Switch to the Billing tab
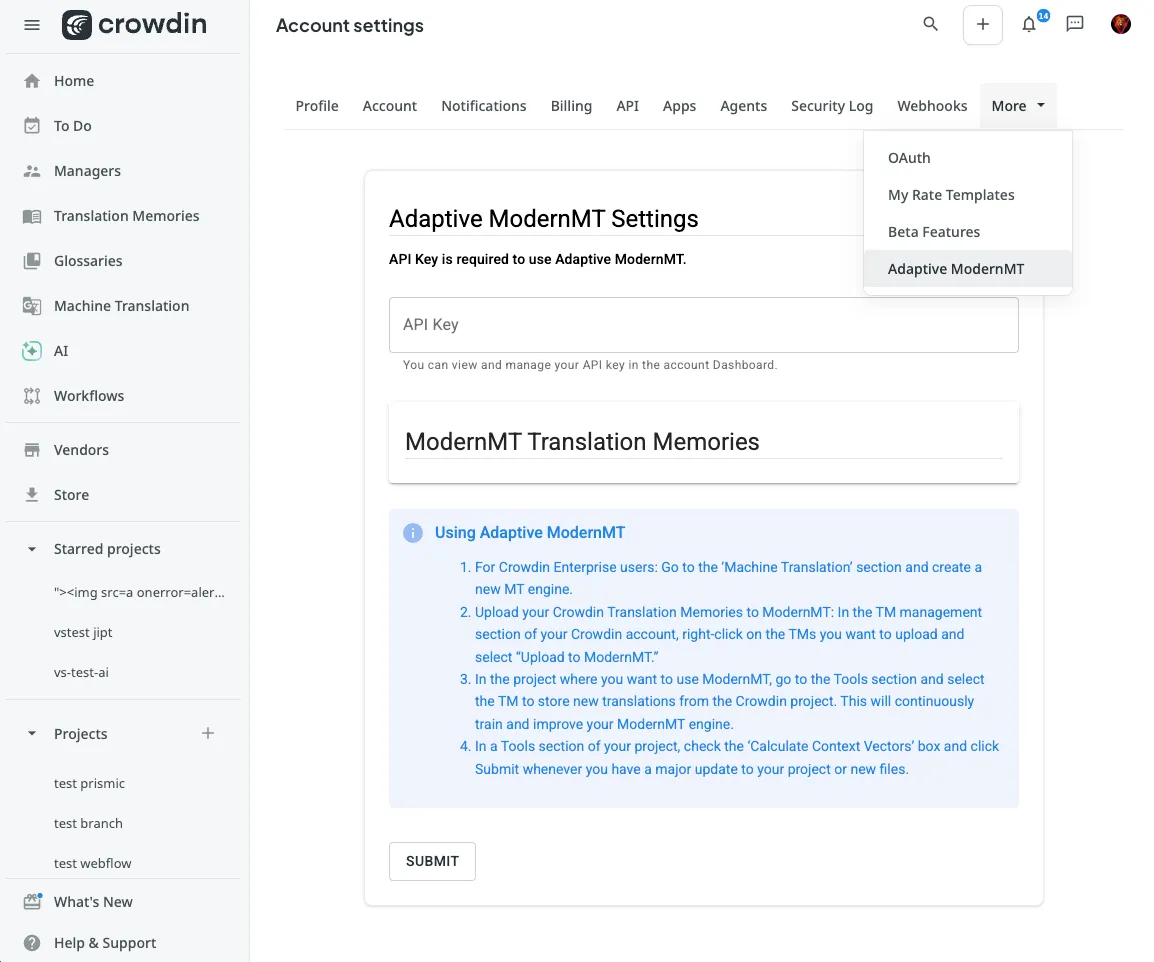Viewport: 1154px width, 962px height. [x=571, y=105]
